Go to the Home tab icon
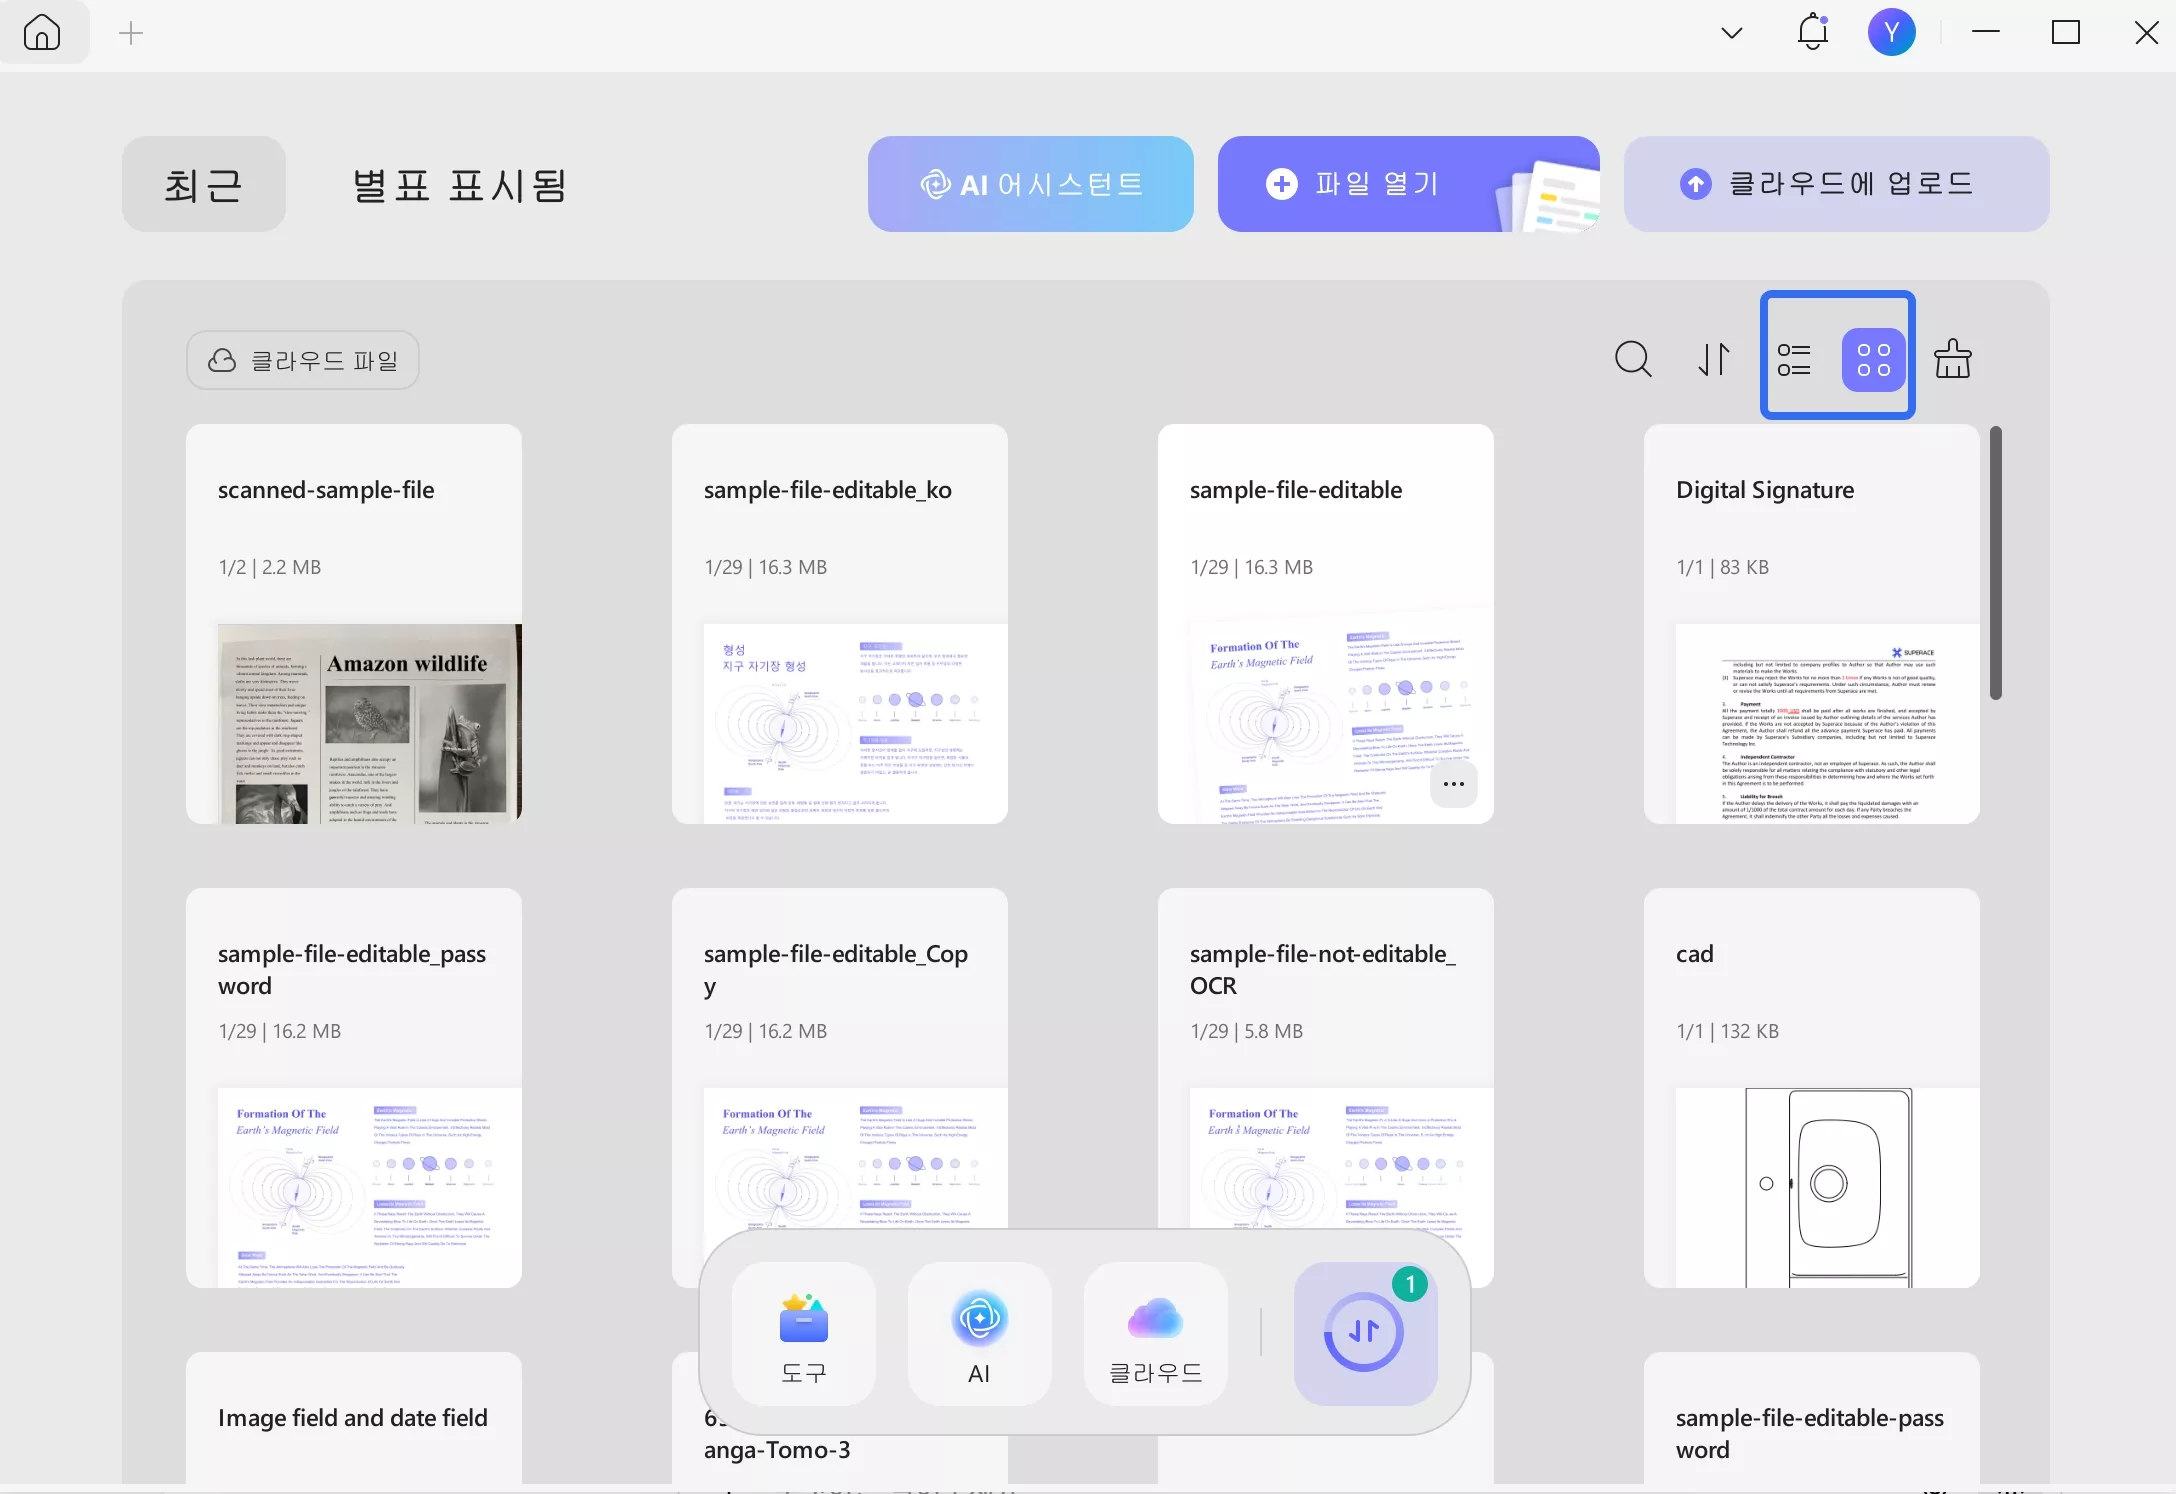Viewport: 2176px width, 1494px height. (42, 33)
